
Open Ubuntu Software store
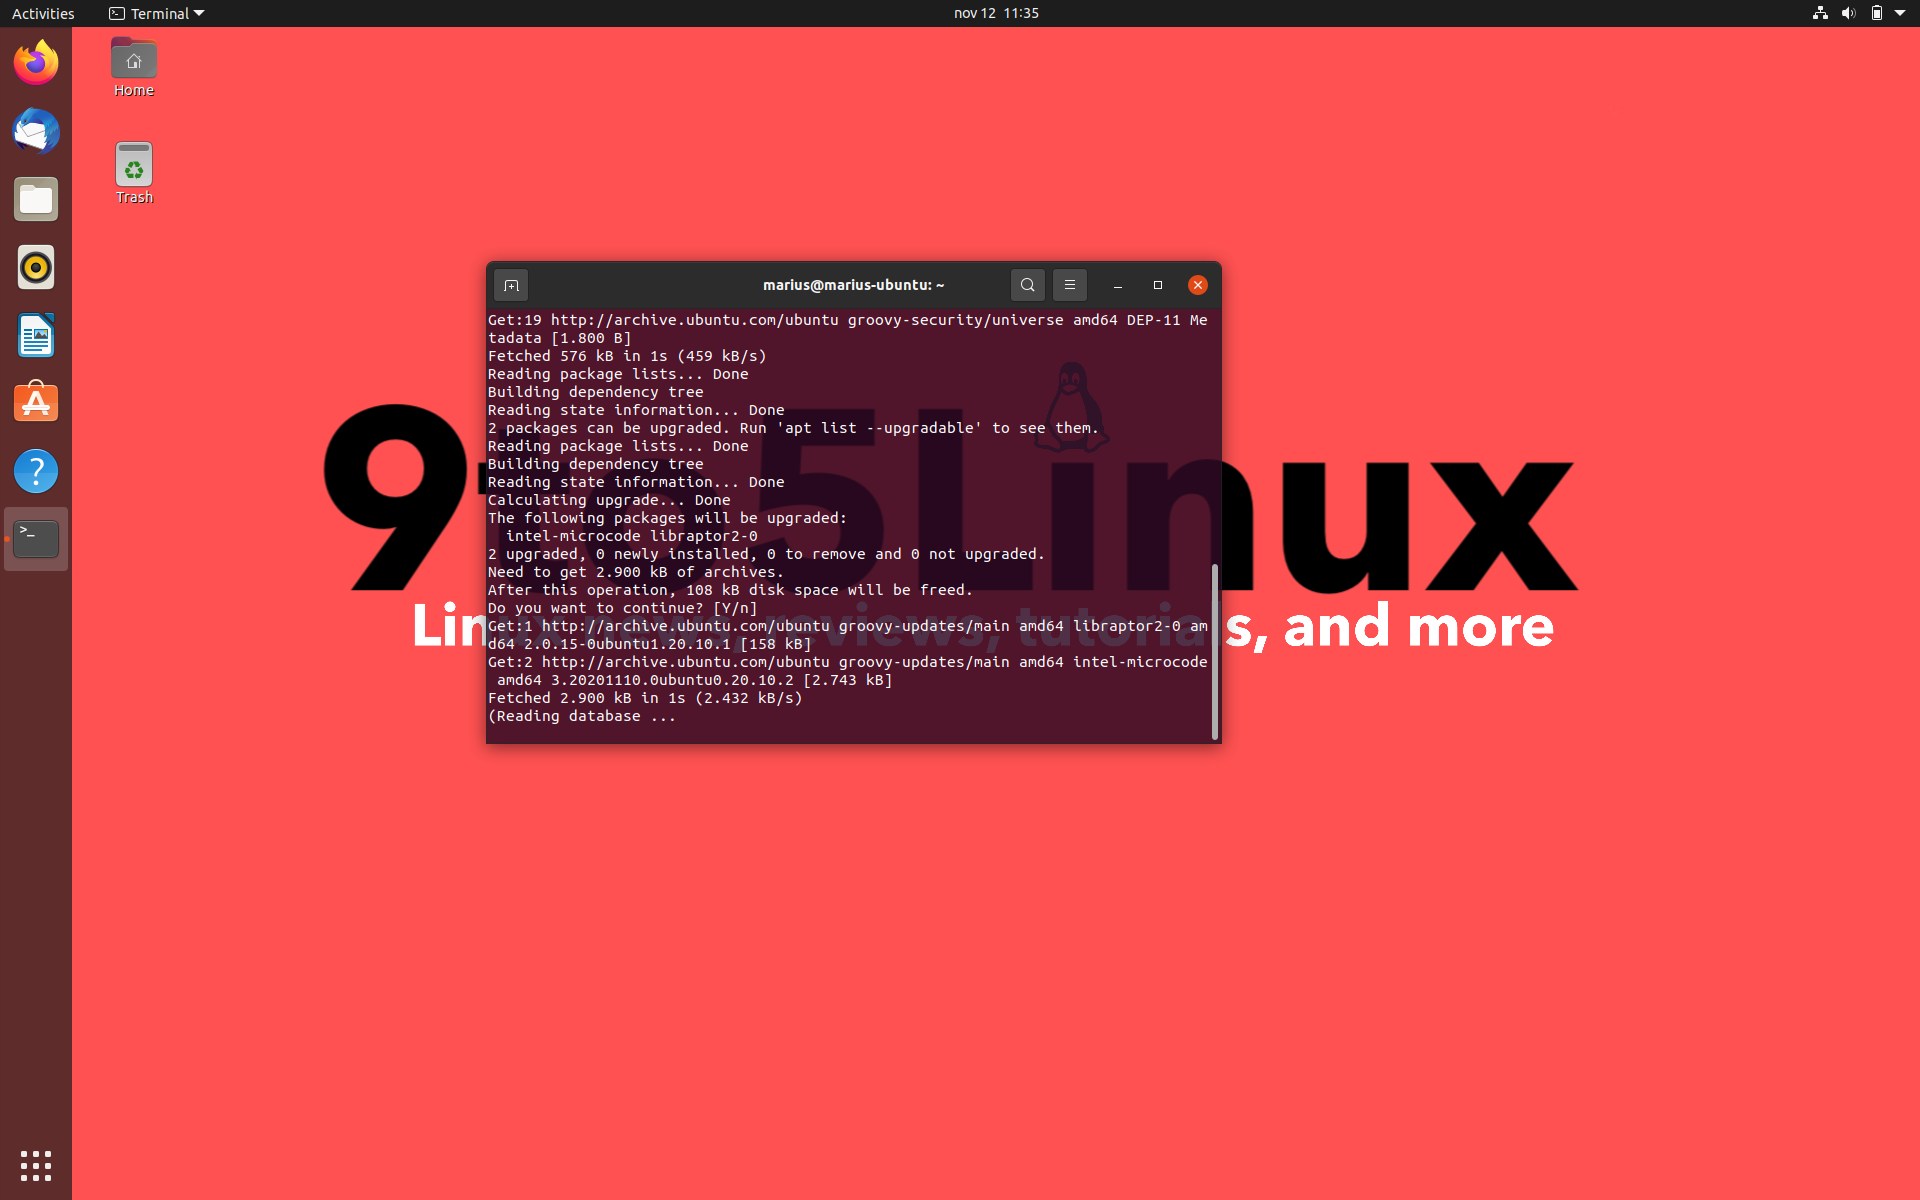36,403
